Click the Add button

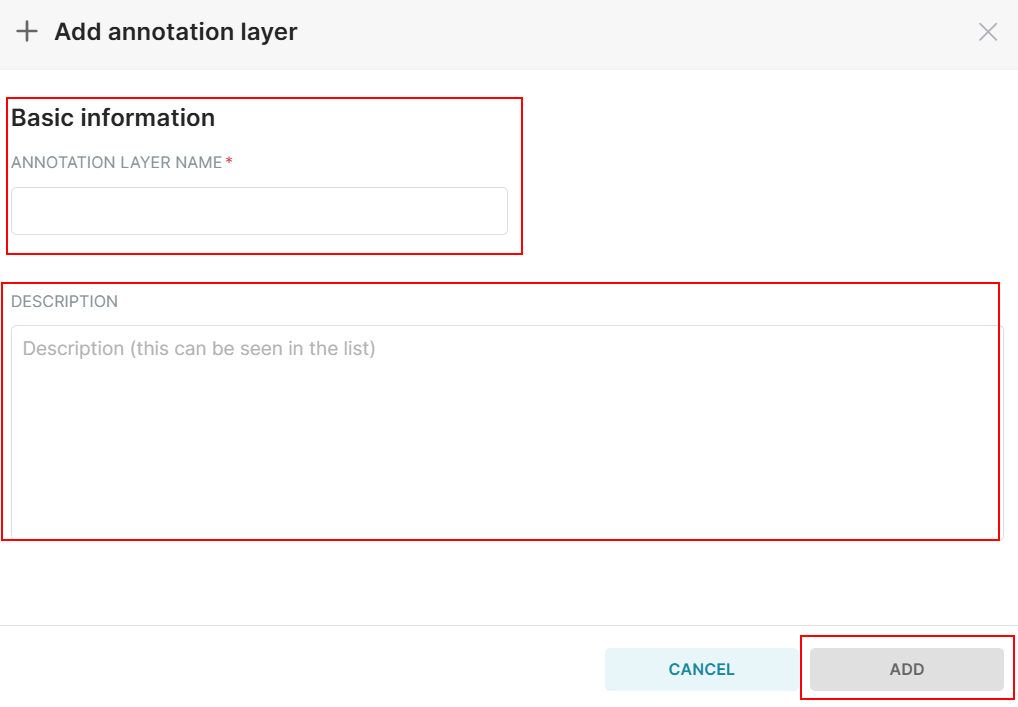906,669
